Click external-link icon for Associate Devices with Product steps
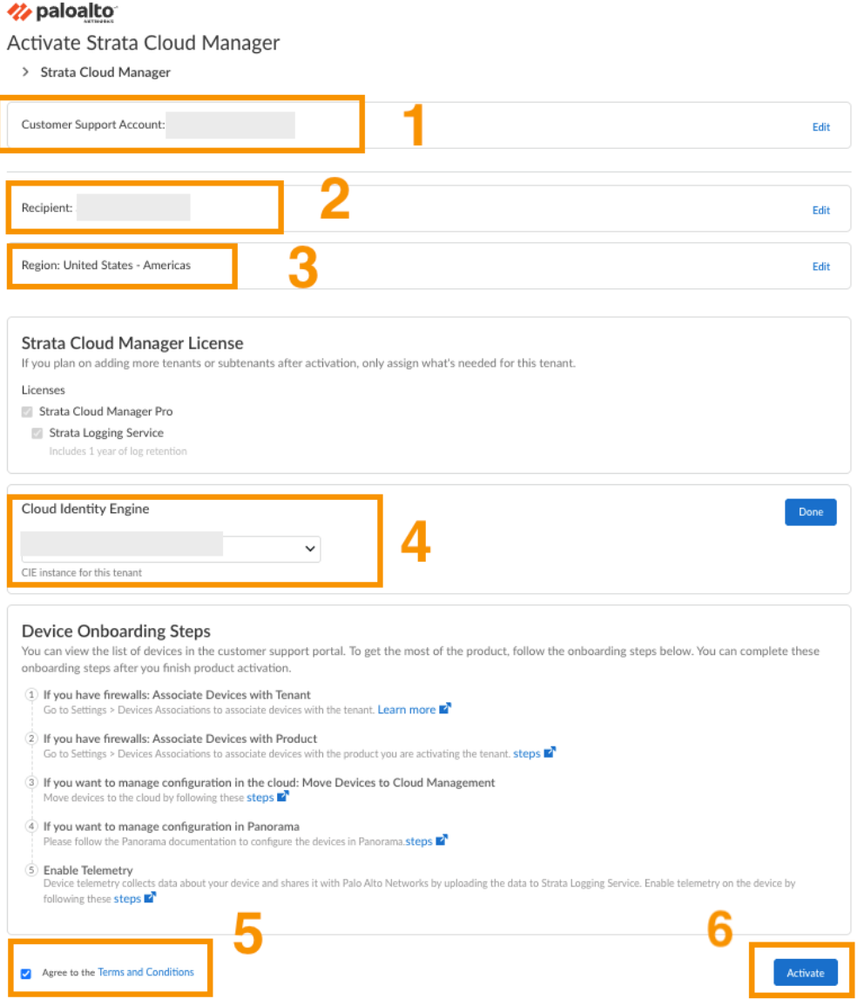This screenshot has width=858, height=999. (549, 753)
